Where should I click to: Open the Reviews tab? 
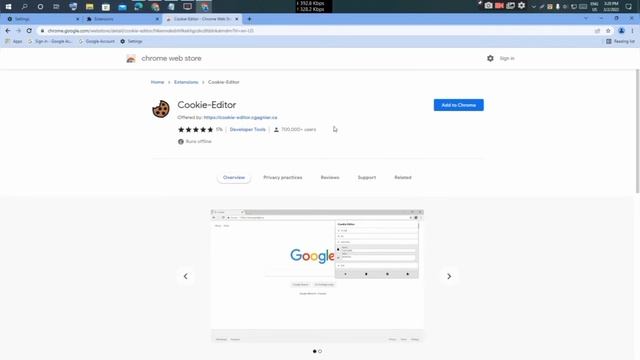click(330, 178)
